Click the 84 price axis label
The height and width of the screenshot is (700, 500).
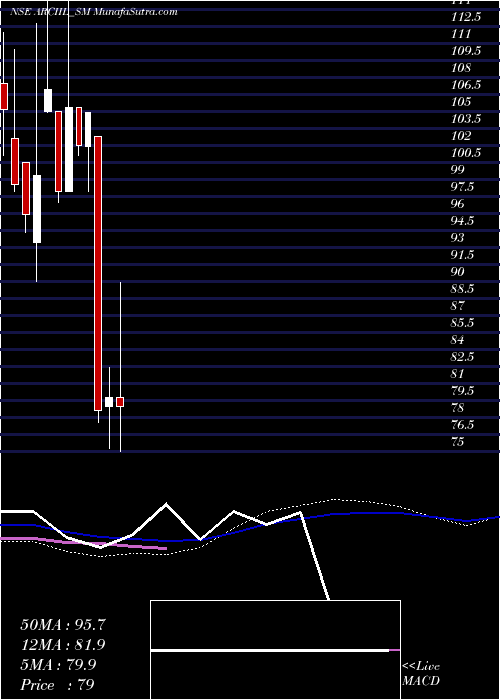[458, 340]
